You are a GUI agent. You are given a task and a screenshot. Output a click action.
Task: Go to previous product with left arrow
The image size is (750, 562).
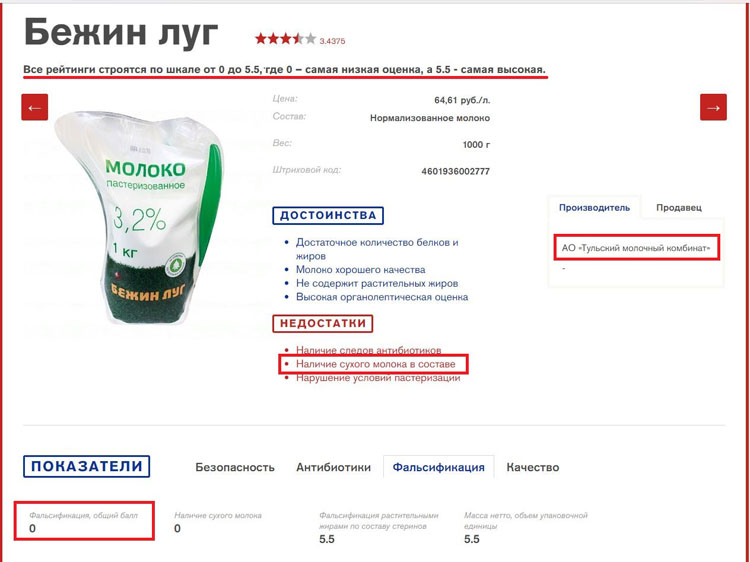[34, 107]
